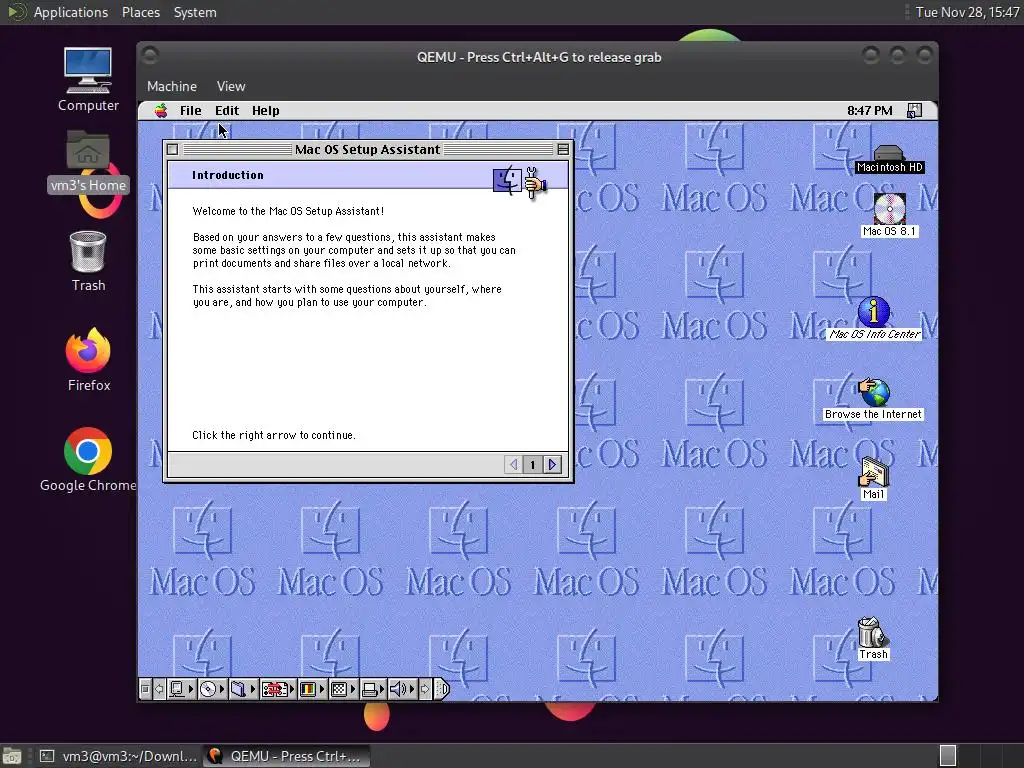Click the QEMU taskbar entry
1024x768 pixels.
coord(286,756)
